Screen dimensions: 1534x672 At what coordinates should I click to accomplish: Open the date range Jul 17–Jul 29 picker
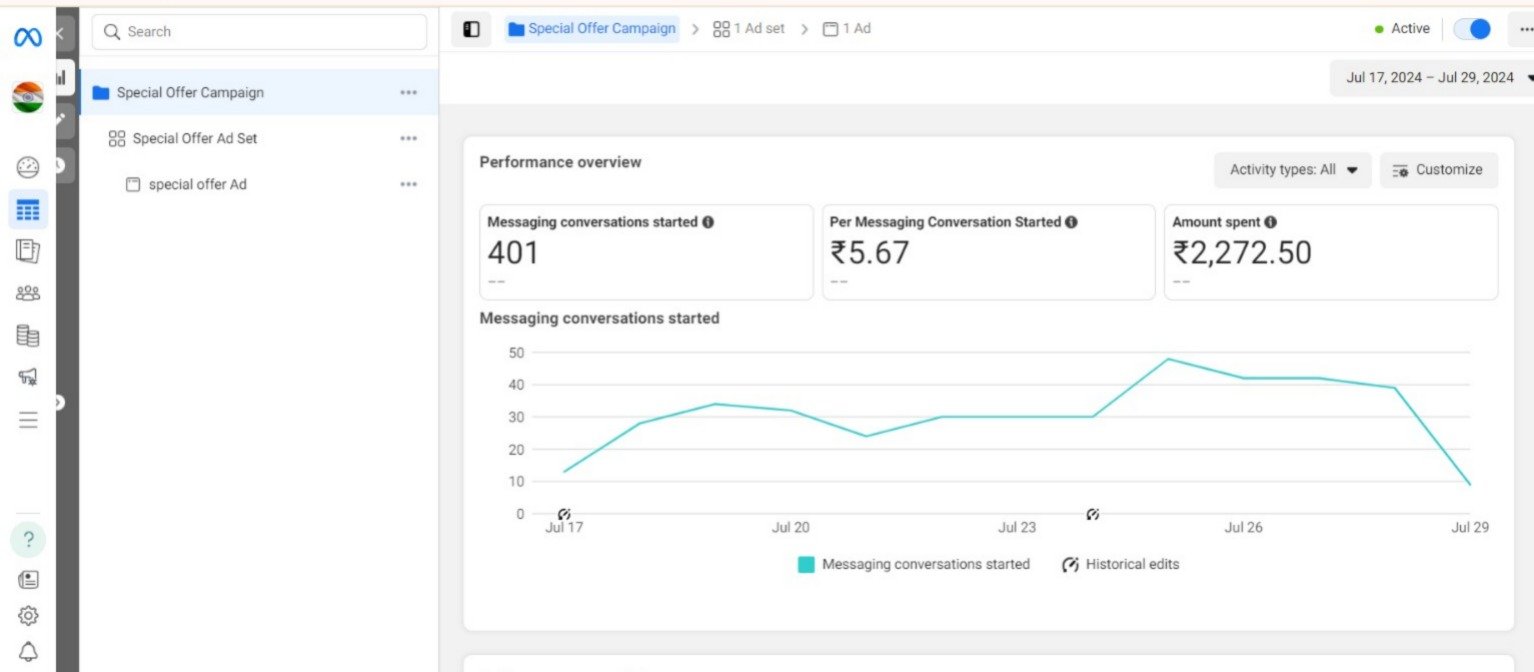[1432, 78]
